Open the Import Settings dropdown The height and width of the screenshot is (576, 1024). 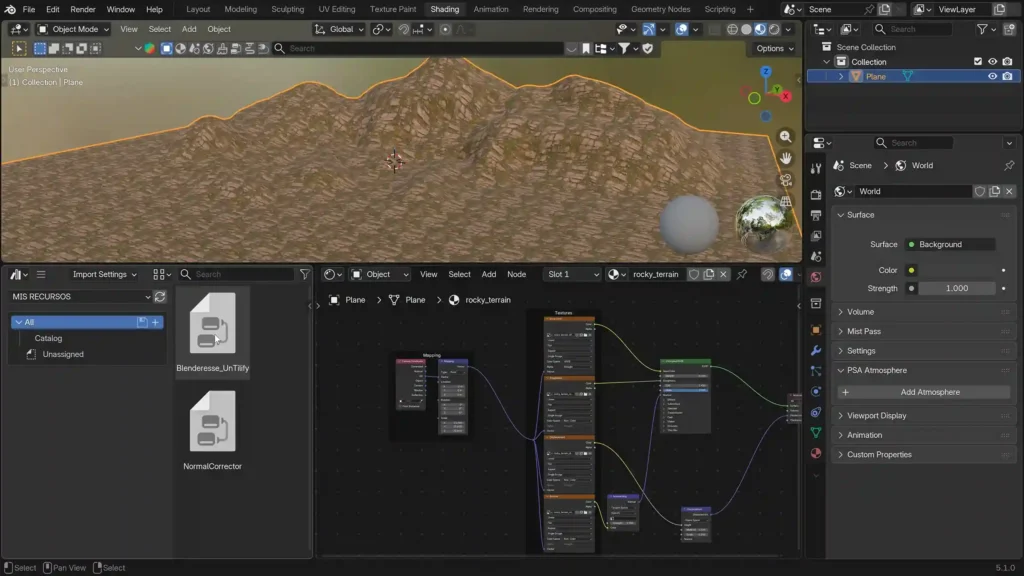[104, 274]
